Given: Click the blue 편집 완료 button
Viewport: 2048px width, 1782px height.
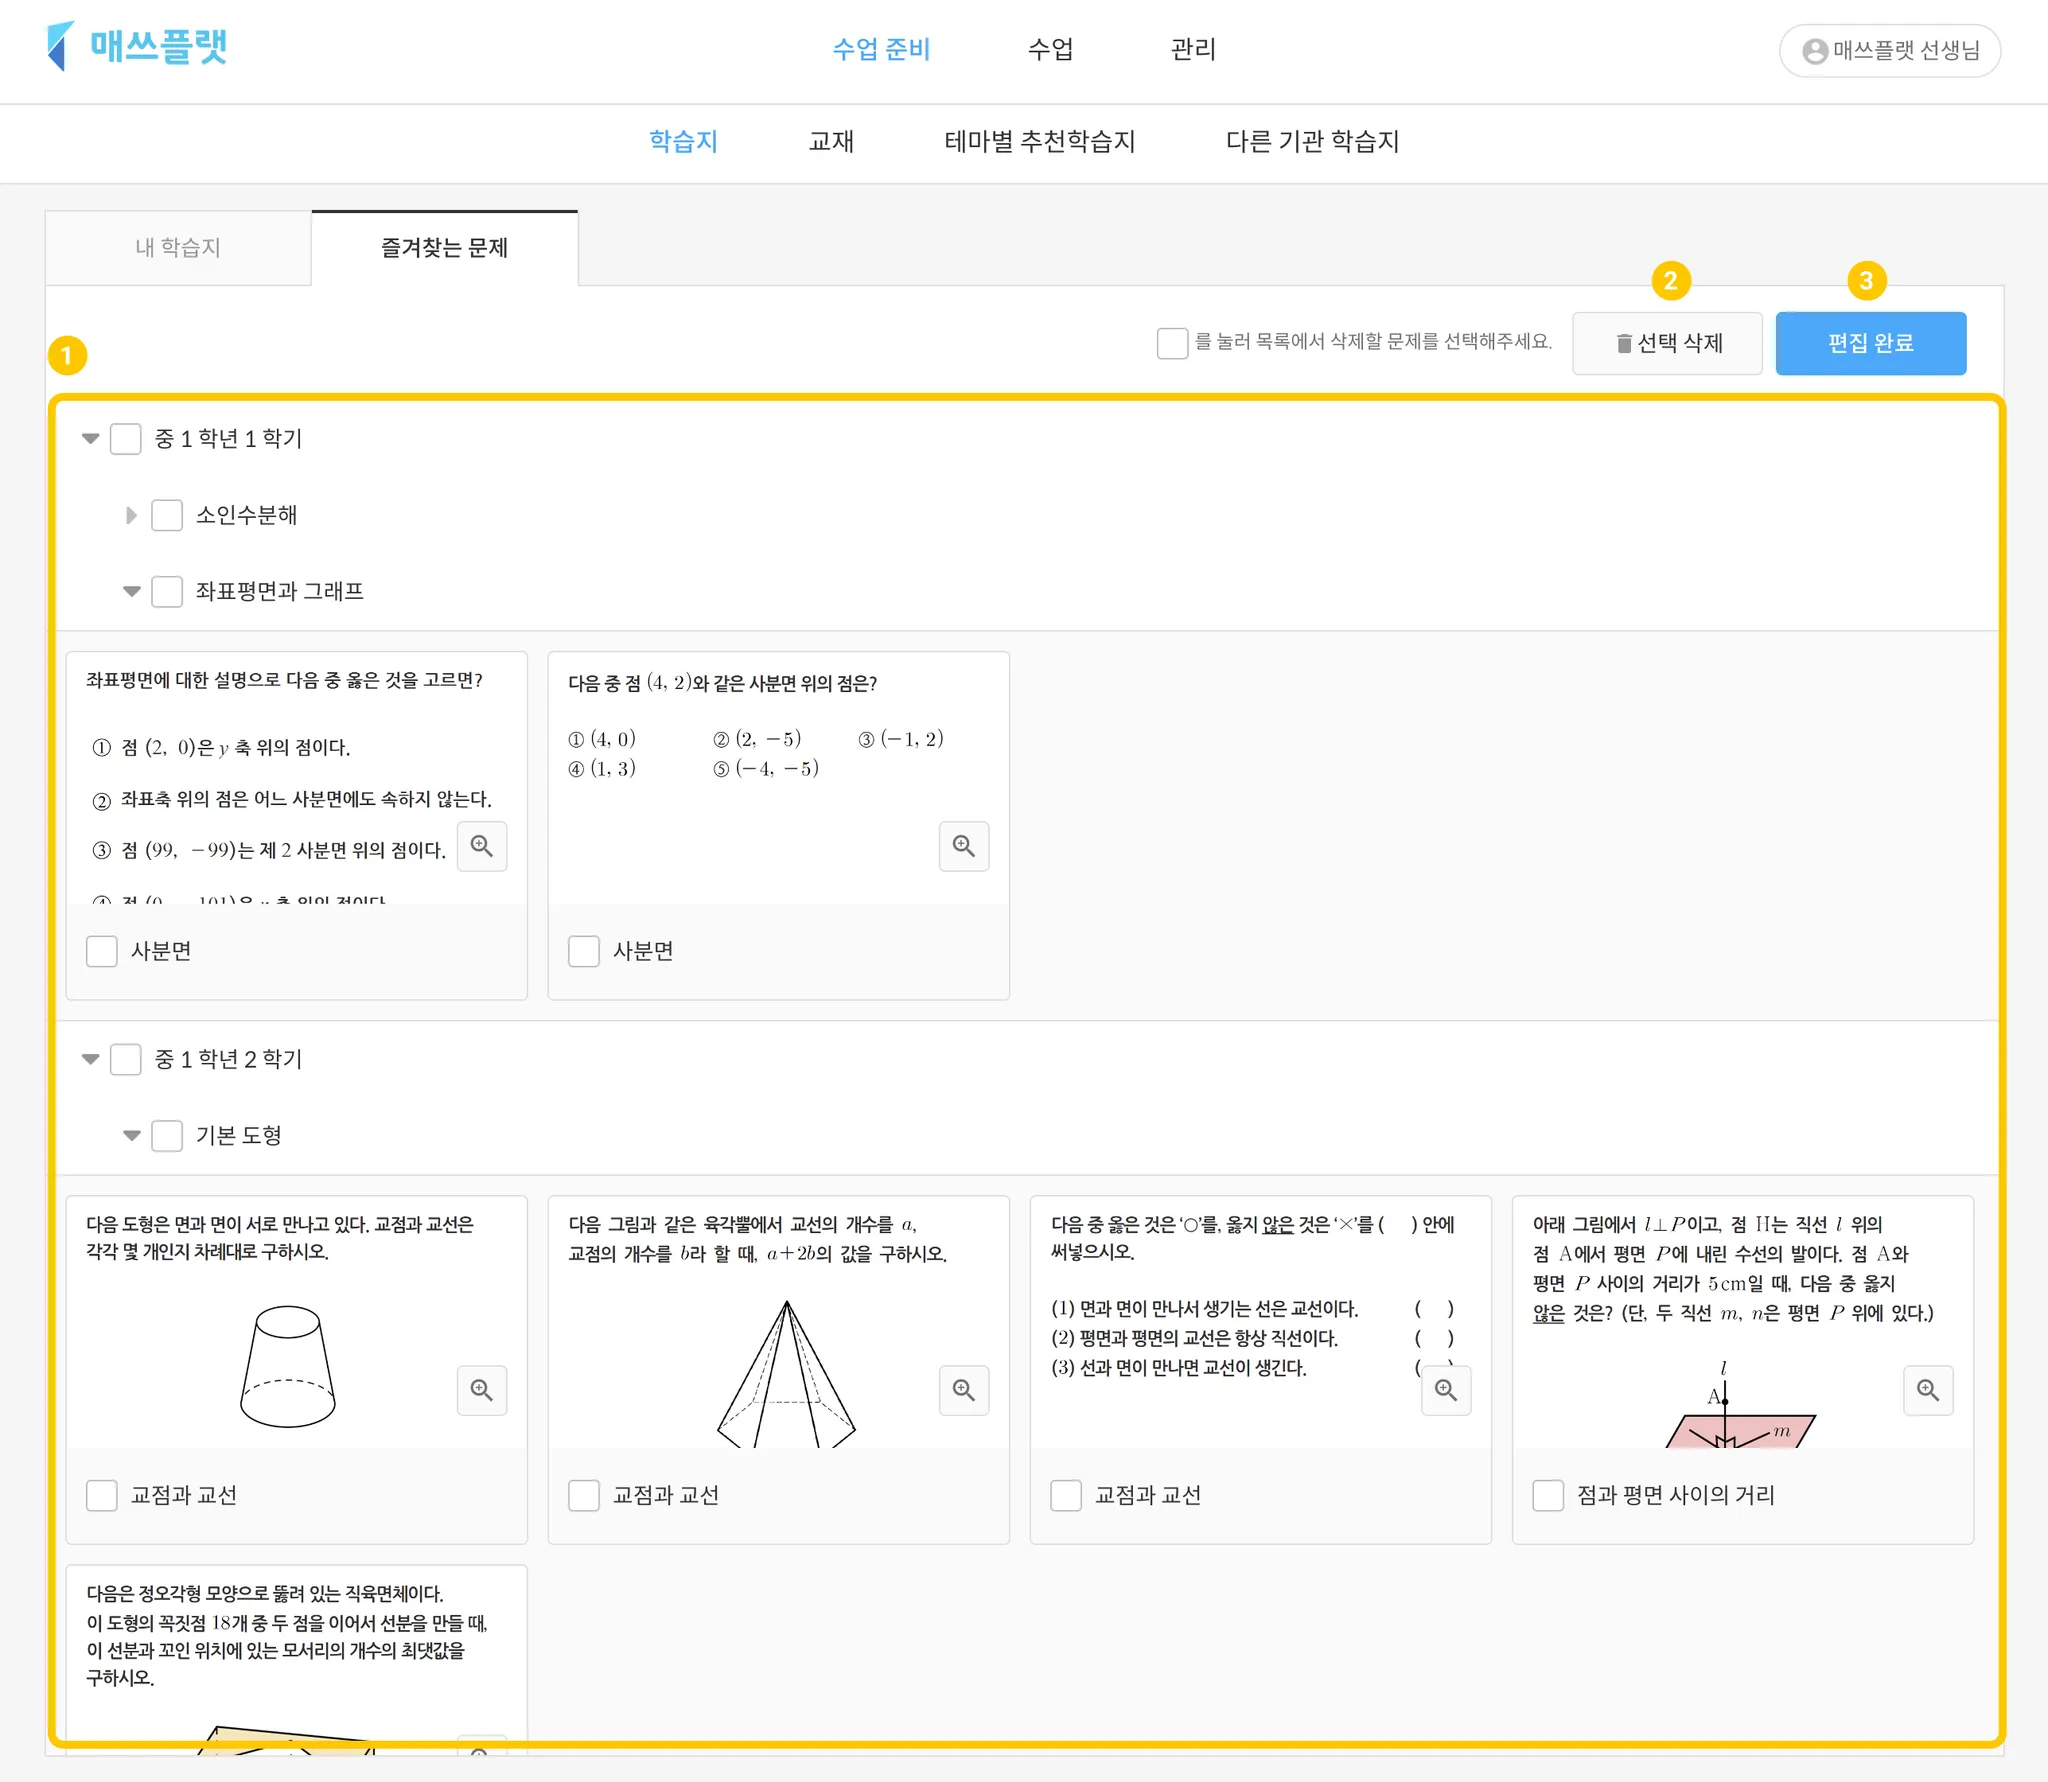Looking at the screenshot, I should (1870, 343).
